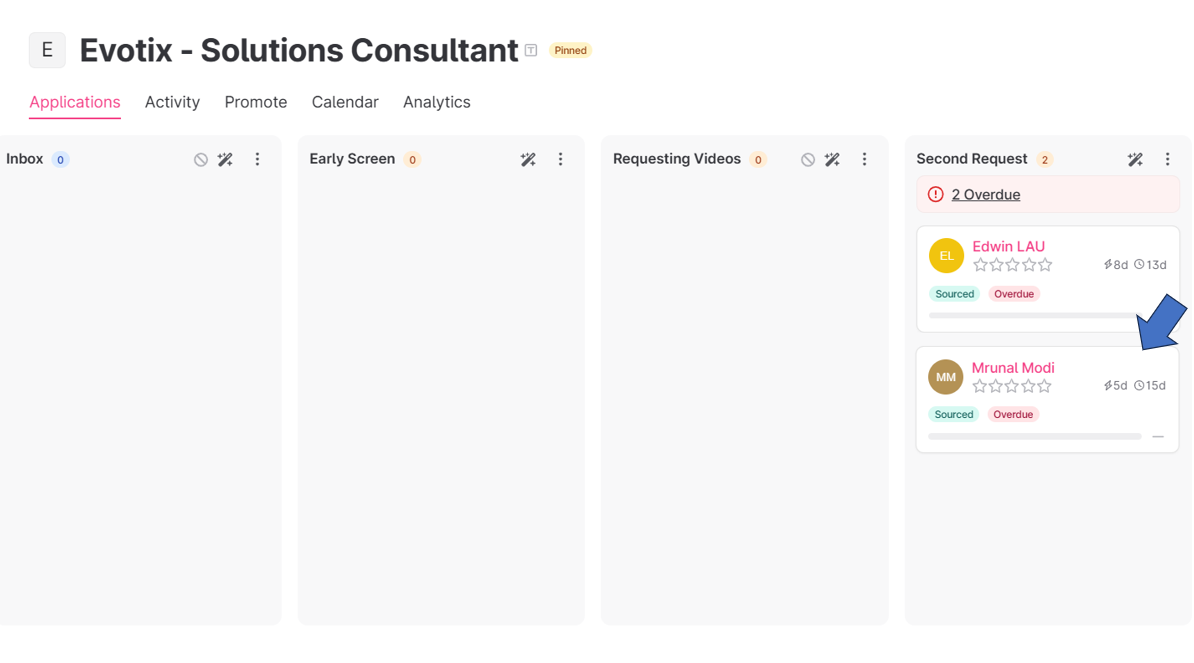Click the template icon beside the job title
Screen dimensions: 1194x663
[531, 51]
